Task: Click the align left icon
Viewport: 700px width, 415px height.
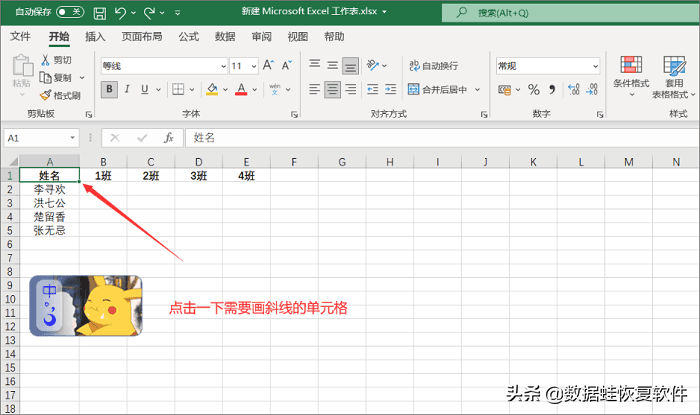Action: (x=314, y=89)
